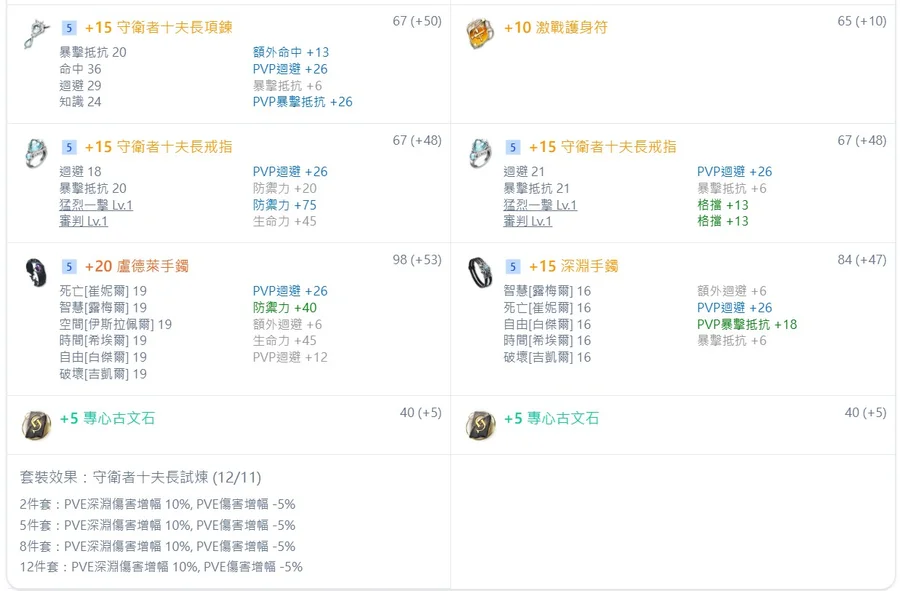Screen dimensions: 900x591
Task: Click the level 5 badge next to 深淵手鐲
Action: (513, 267)
